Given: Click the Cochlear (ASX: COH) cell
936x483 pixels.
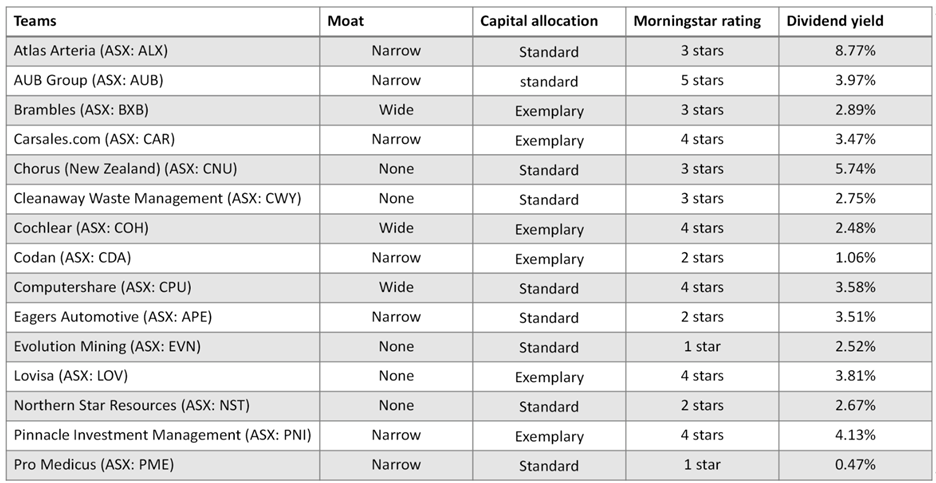Looking at the screenshot, I should (x=81, y=228).
